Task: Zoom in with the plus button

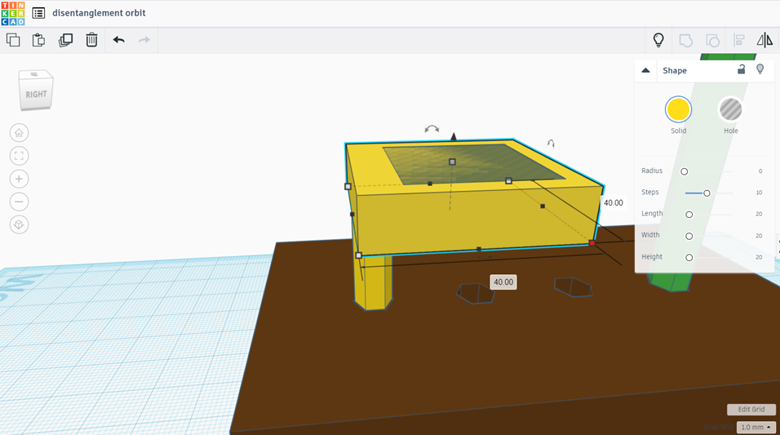Action: pos(19,179)
